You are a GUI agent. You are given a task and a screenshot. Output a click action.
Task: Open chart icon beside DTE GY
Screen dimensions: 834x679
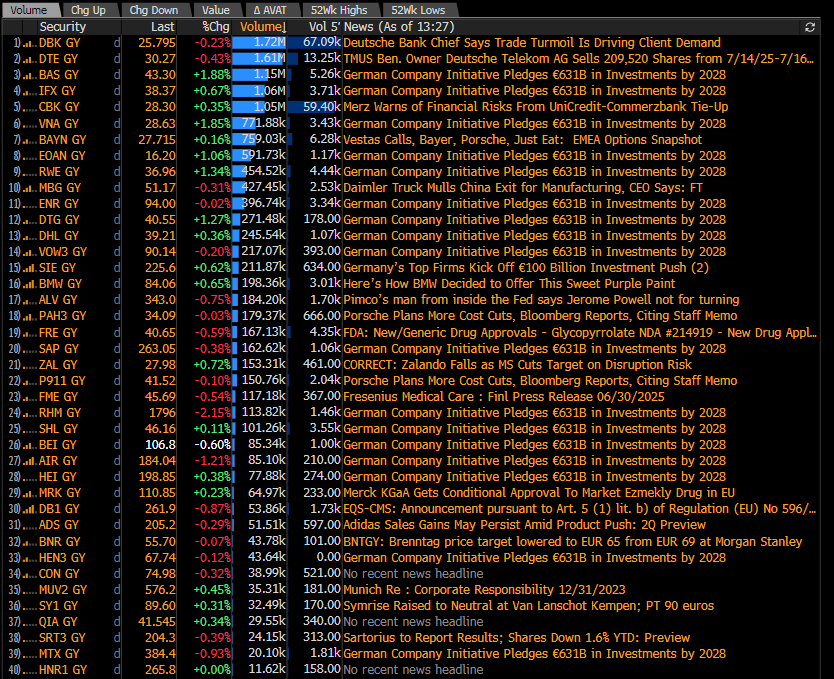(29, 60)
